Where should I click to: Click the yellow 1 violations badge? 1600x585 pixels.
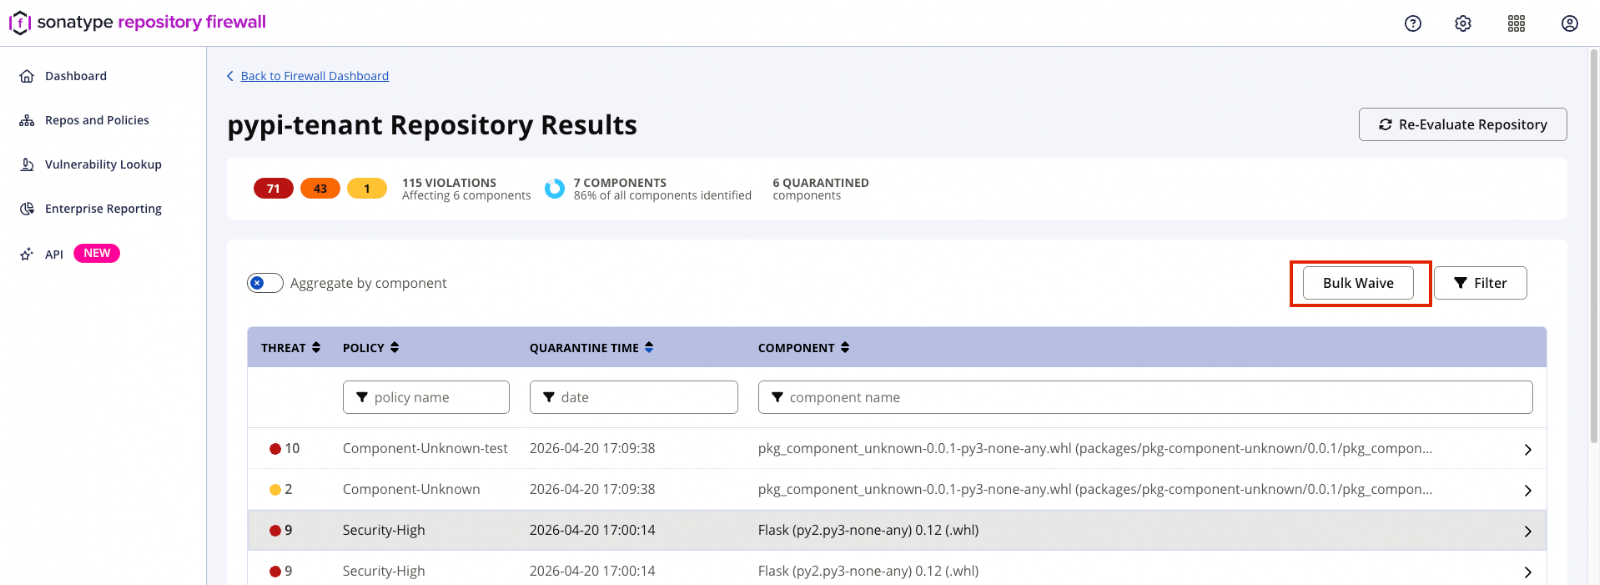point(367,188)
